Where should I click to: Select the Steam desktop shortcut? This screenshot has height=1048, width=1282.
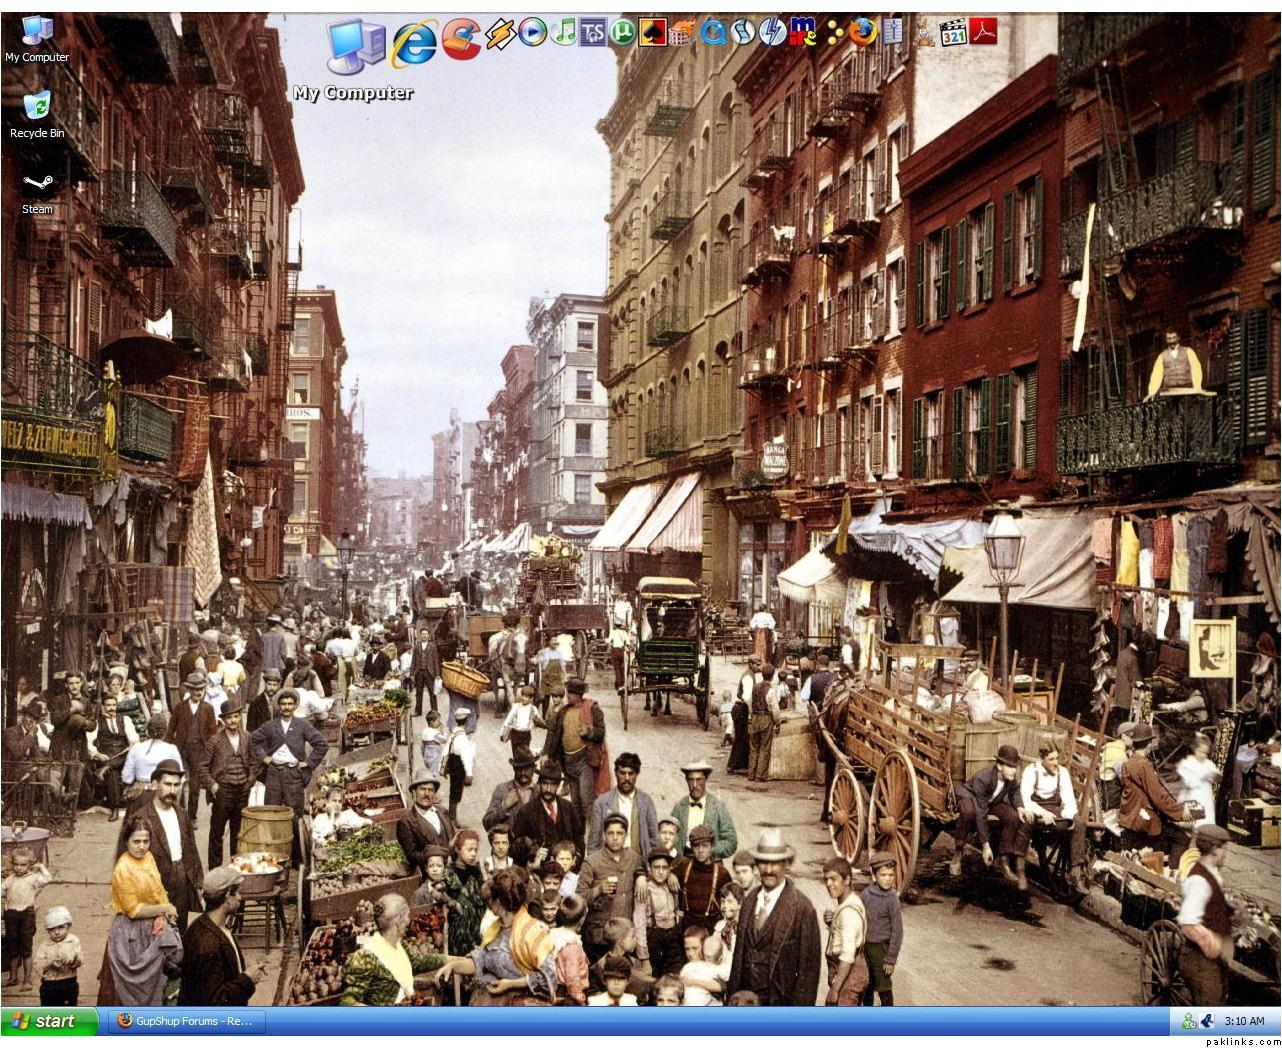(x=37, y=190)
